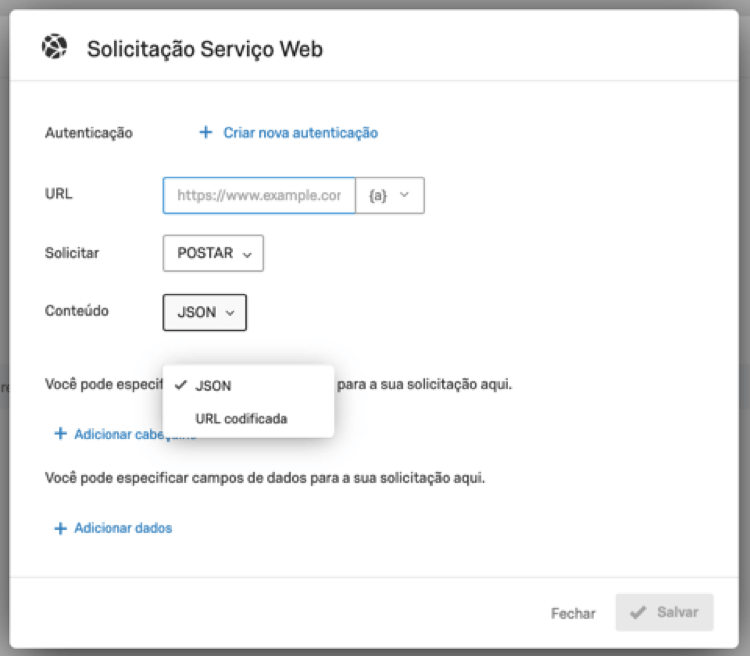
Task: Click the plus icon beside Adicionar dados
Action: (60, 528)
